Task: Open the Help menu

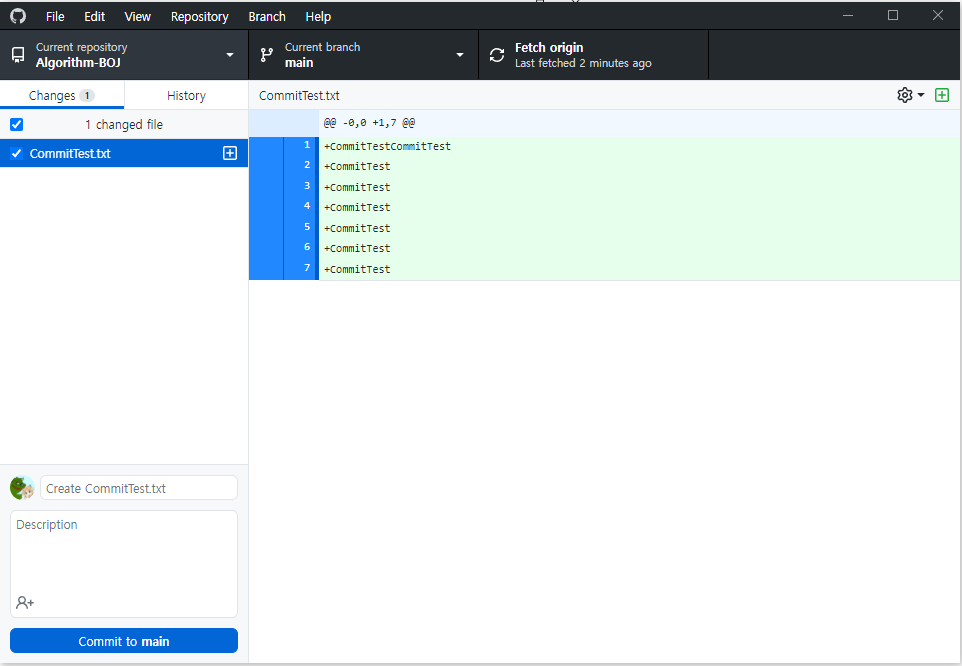Action: tap(318, 17)
